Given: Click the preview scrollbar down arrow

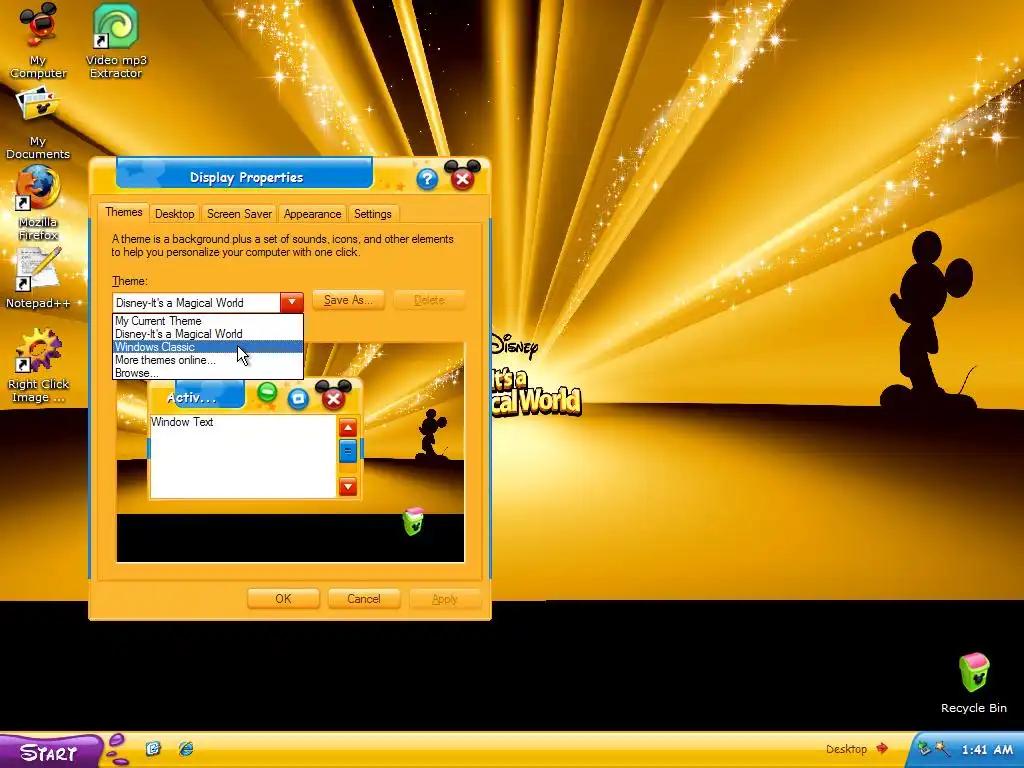Looking at the screenshot, I should tap(348, 487).
